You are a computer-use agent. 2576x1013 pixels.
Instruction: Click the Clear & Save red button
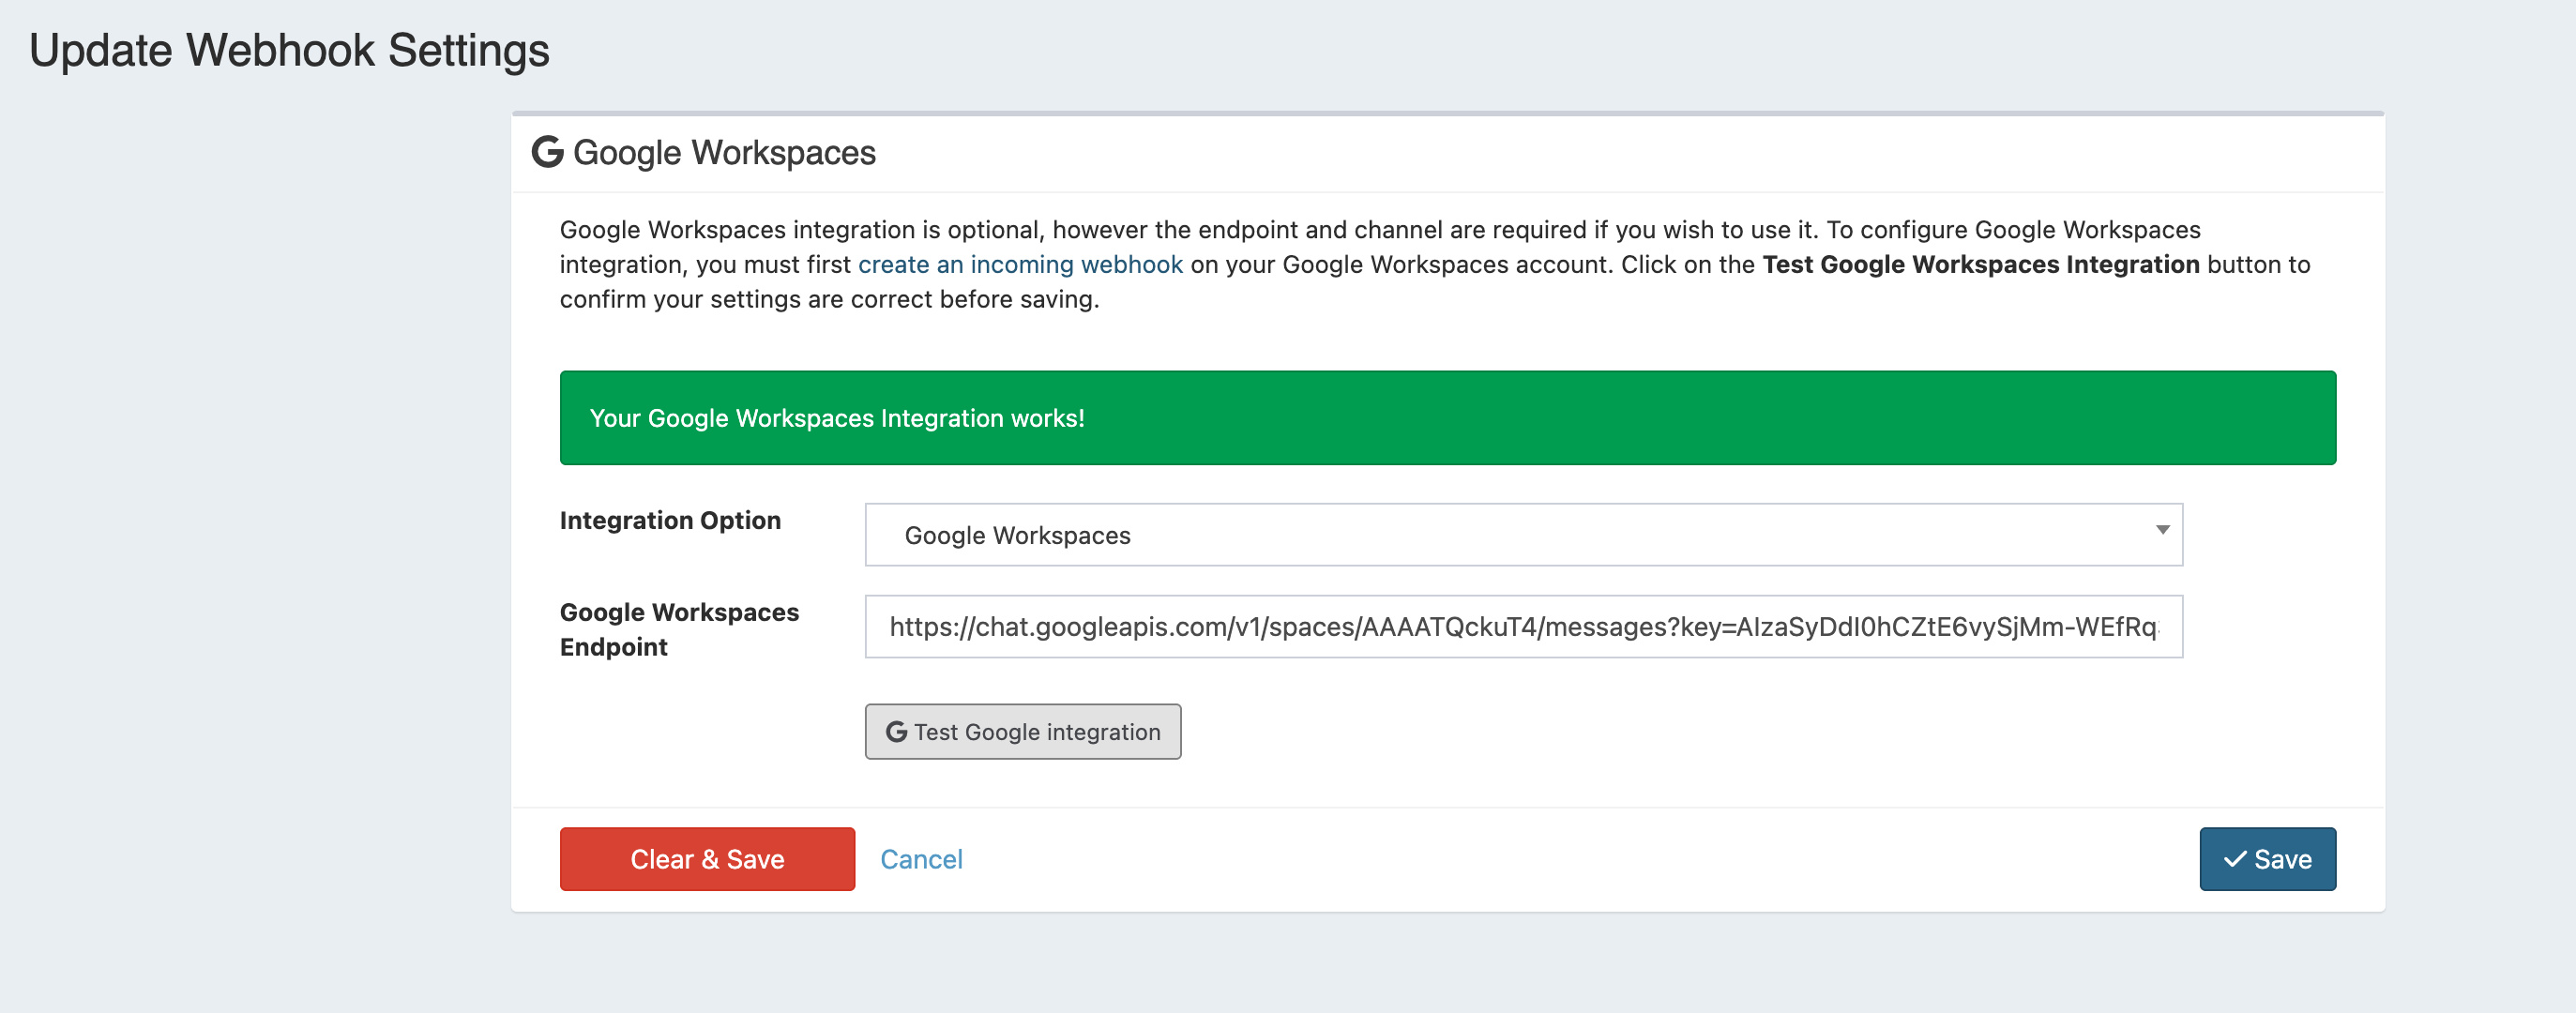coord(707,859)
